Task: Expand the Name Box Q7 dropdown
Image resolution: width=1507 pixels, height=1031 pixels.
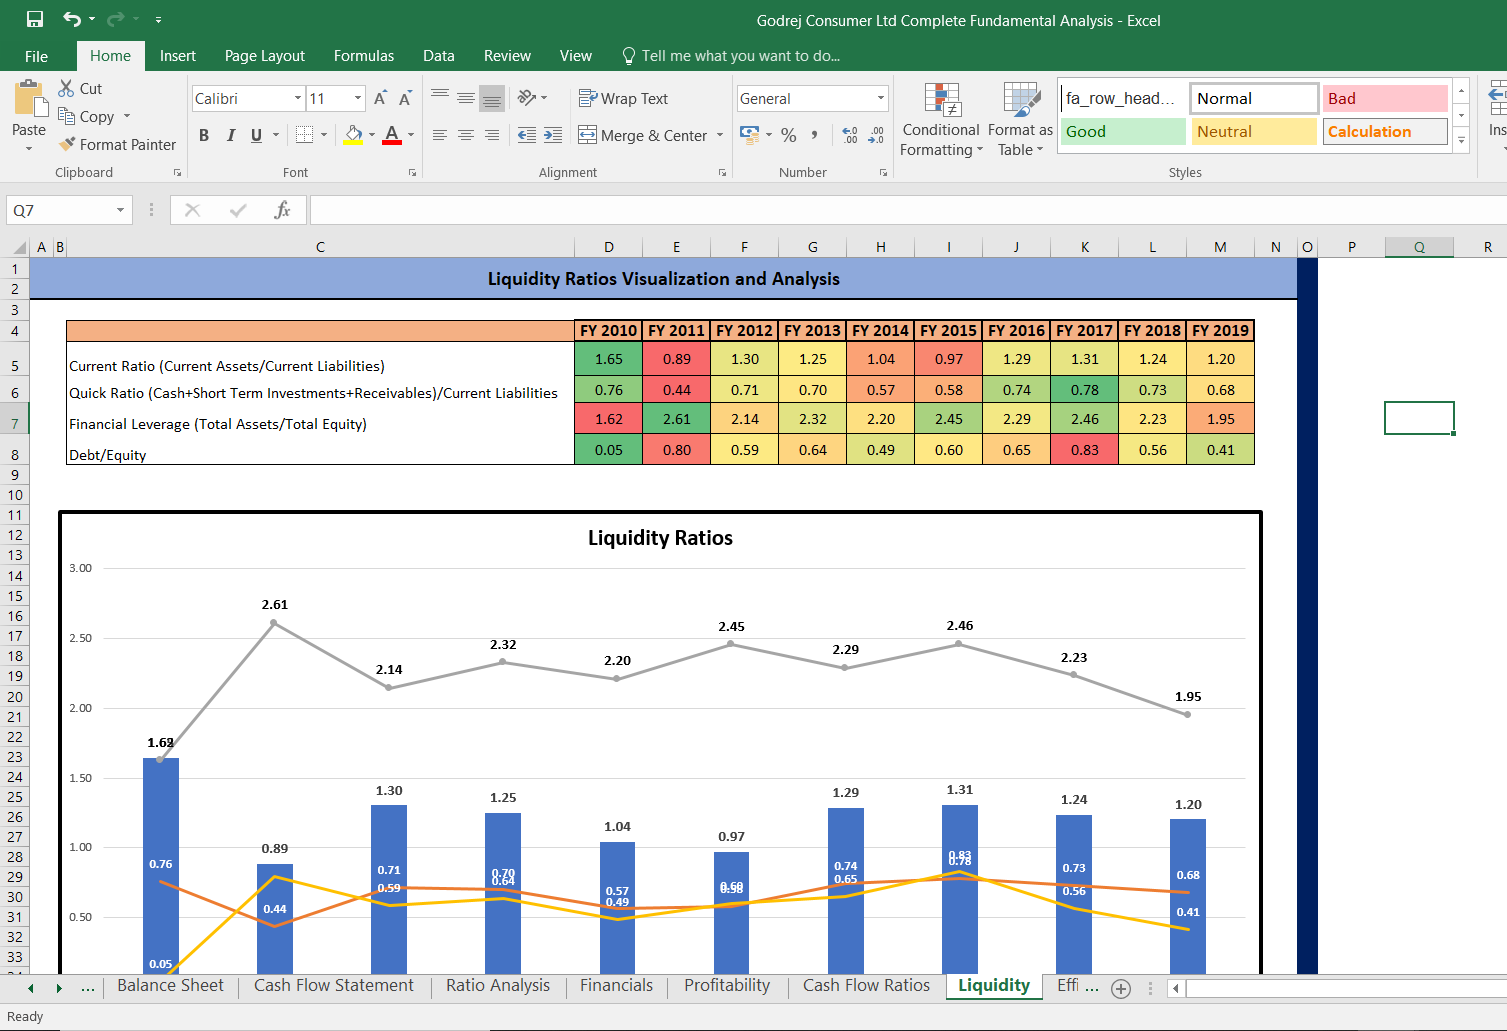Action: coord(120,210)
